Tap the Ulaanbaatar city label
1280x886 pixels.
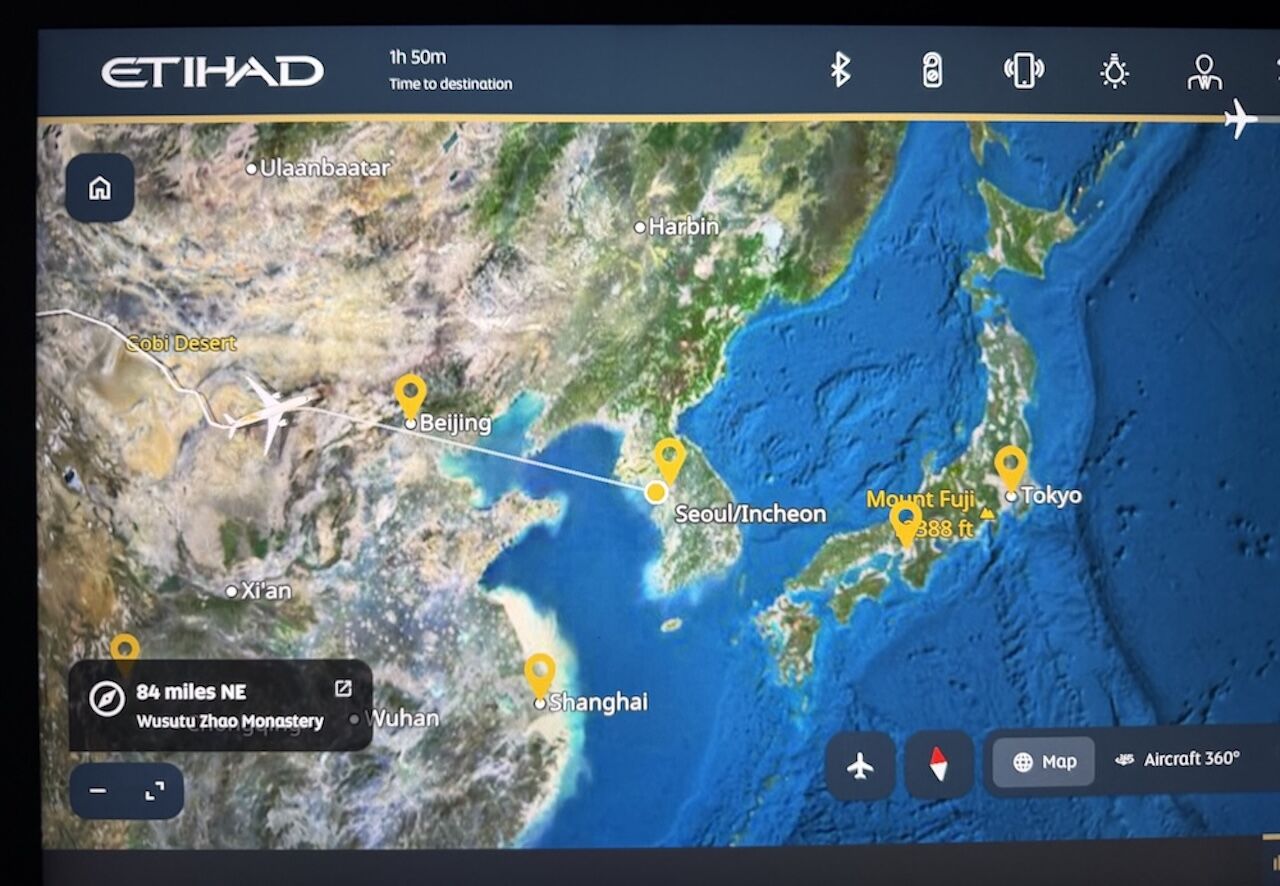click(324, 168)
